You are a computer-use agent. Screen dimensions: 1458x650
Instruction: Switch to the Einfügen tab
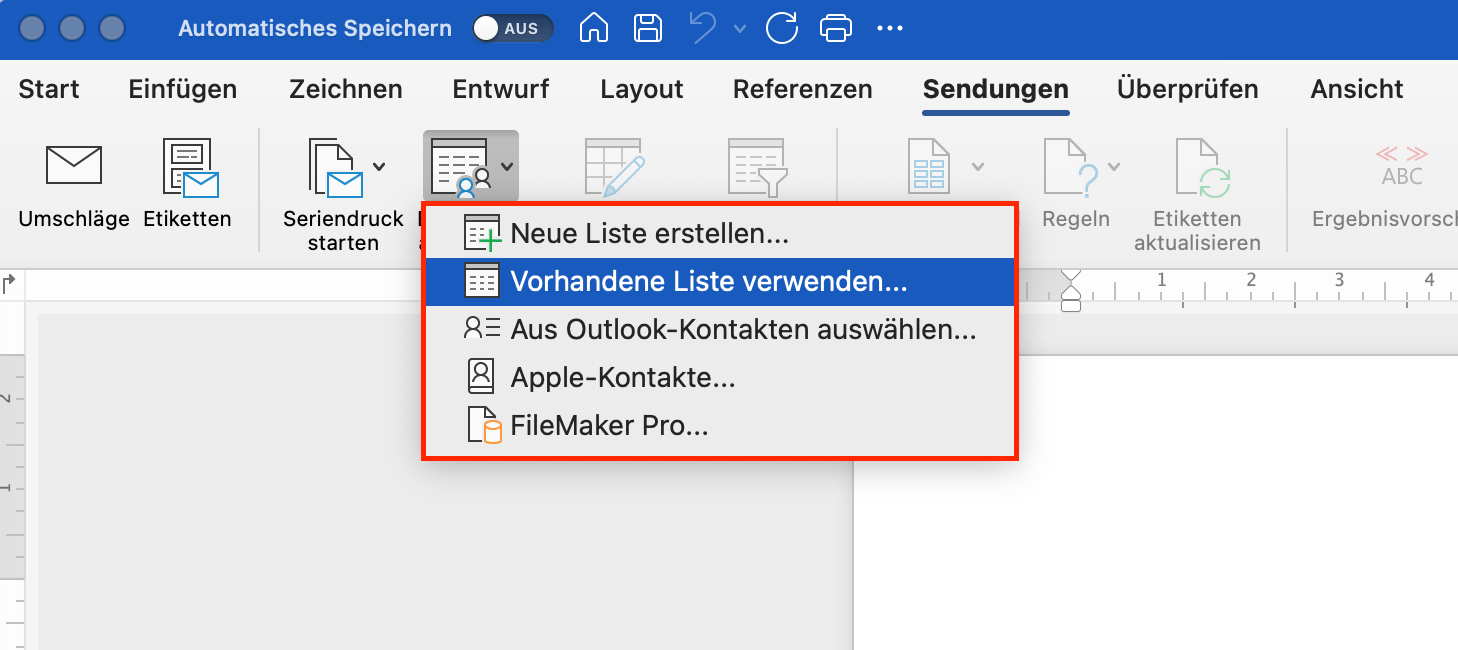point(183,89)
